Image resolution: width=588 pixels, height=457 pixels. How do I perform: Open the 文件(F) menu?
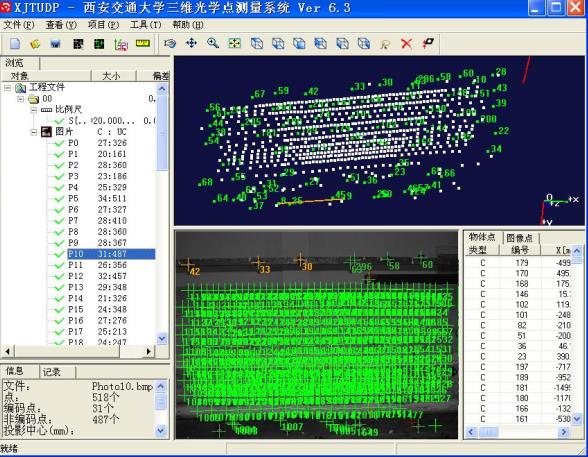coord(19,25)
